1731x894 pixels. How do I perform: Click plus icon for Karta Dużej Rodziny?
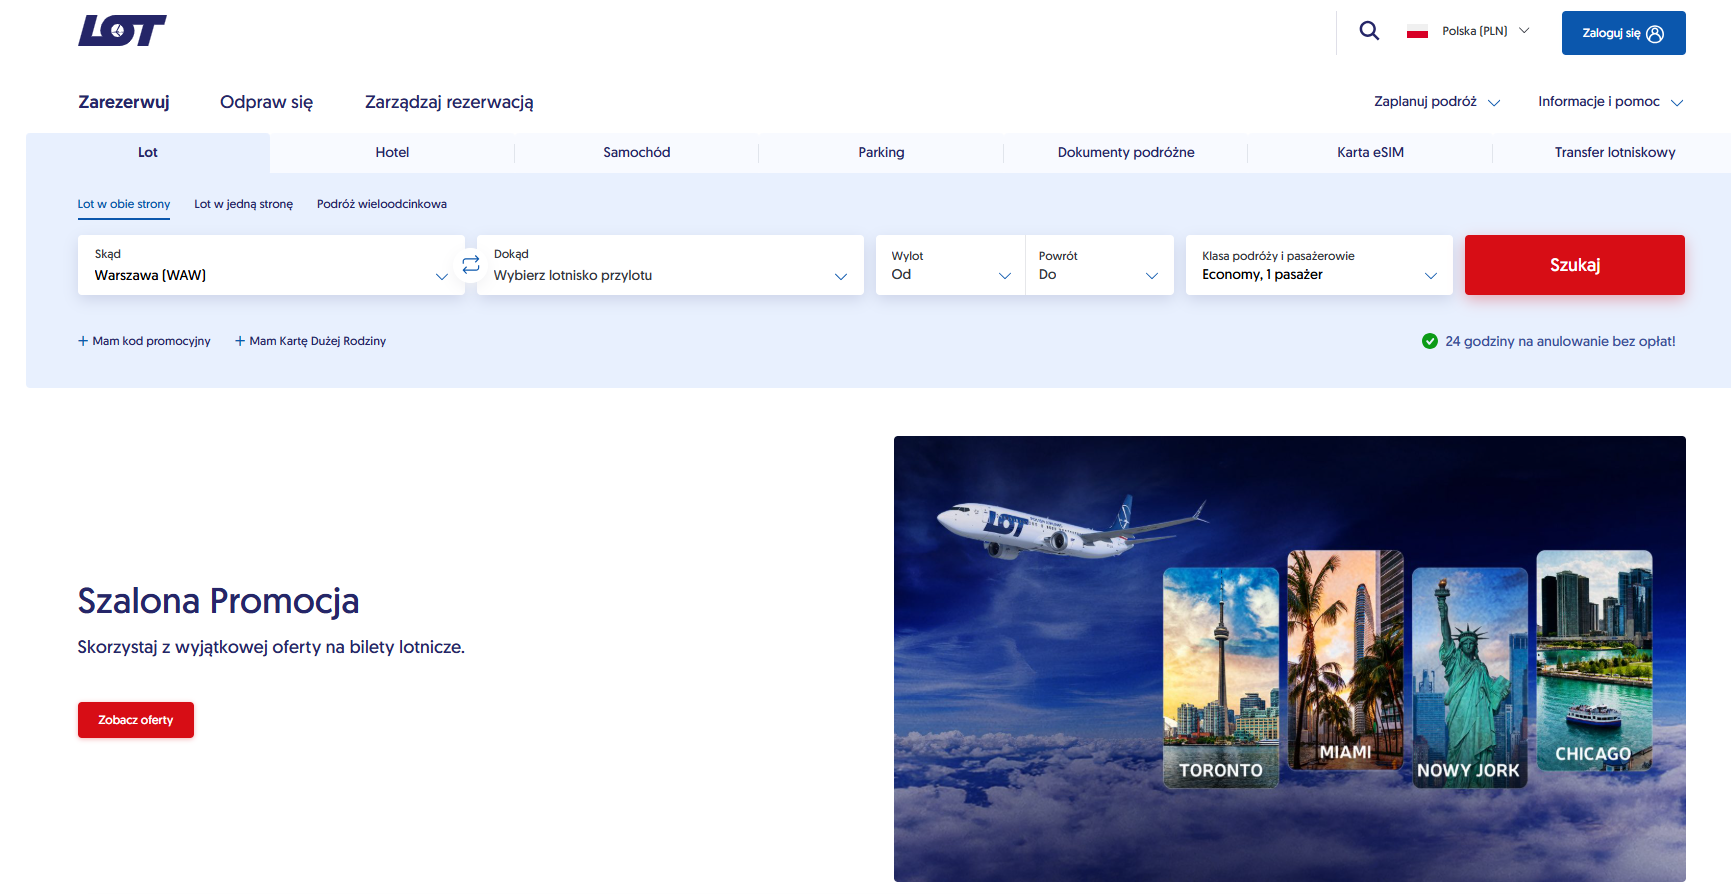coord(240,341)
